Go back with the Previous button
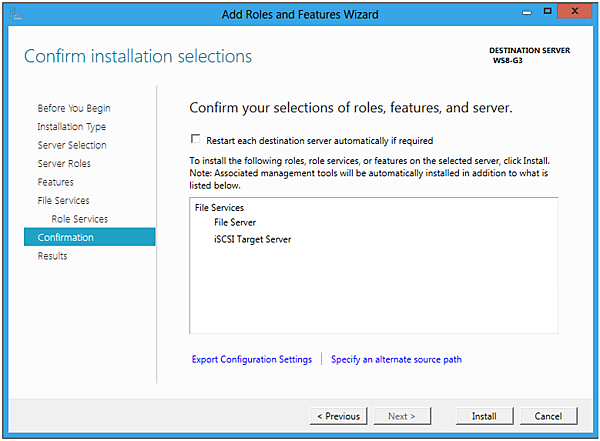 (338, 416)
